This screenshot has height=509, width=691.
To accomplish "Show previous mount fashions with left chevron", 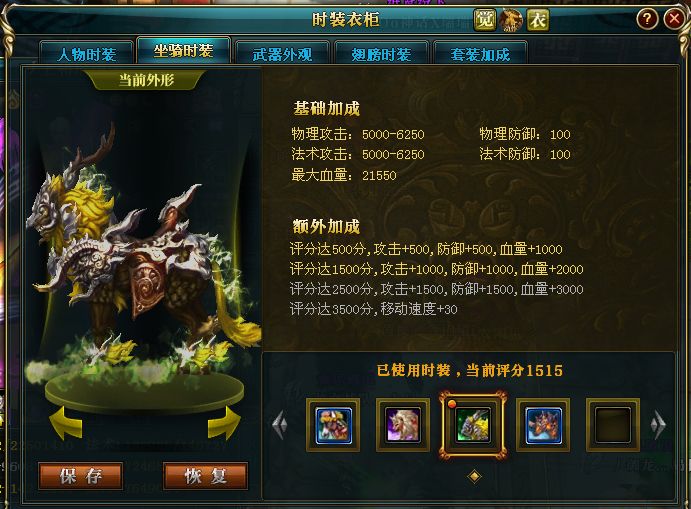I will [279, 425].
